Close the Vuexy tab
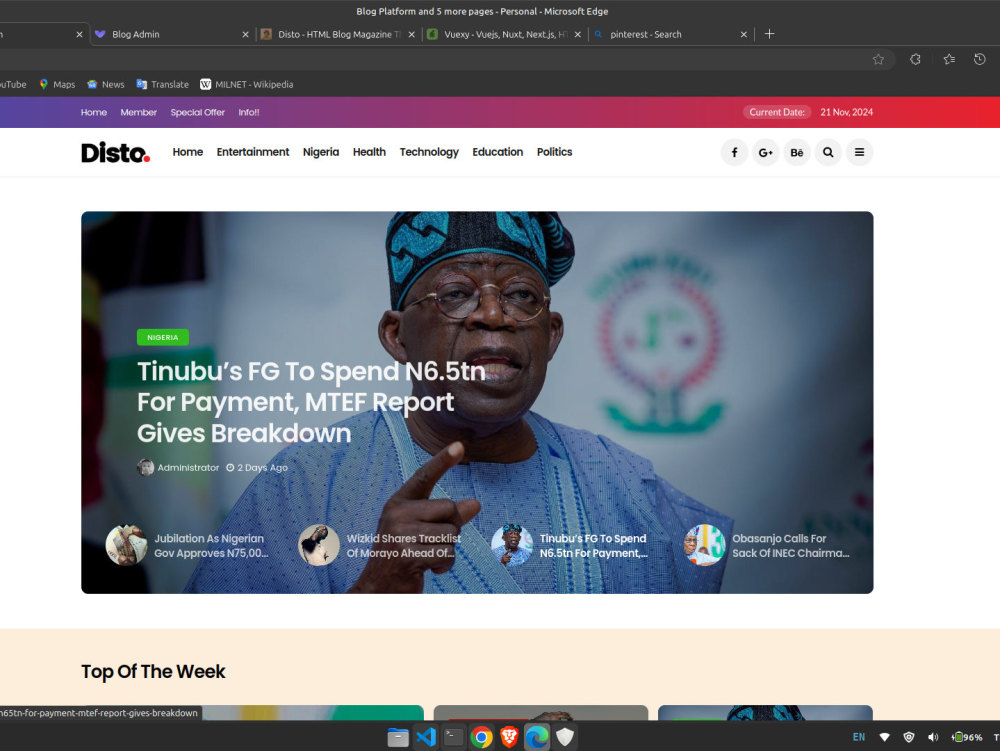The width and height of the screenshot is (1000, 751). pos(577,34)
